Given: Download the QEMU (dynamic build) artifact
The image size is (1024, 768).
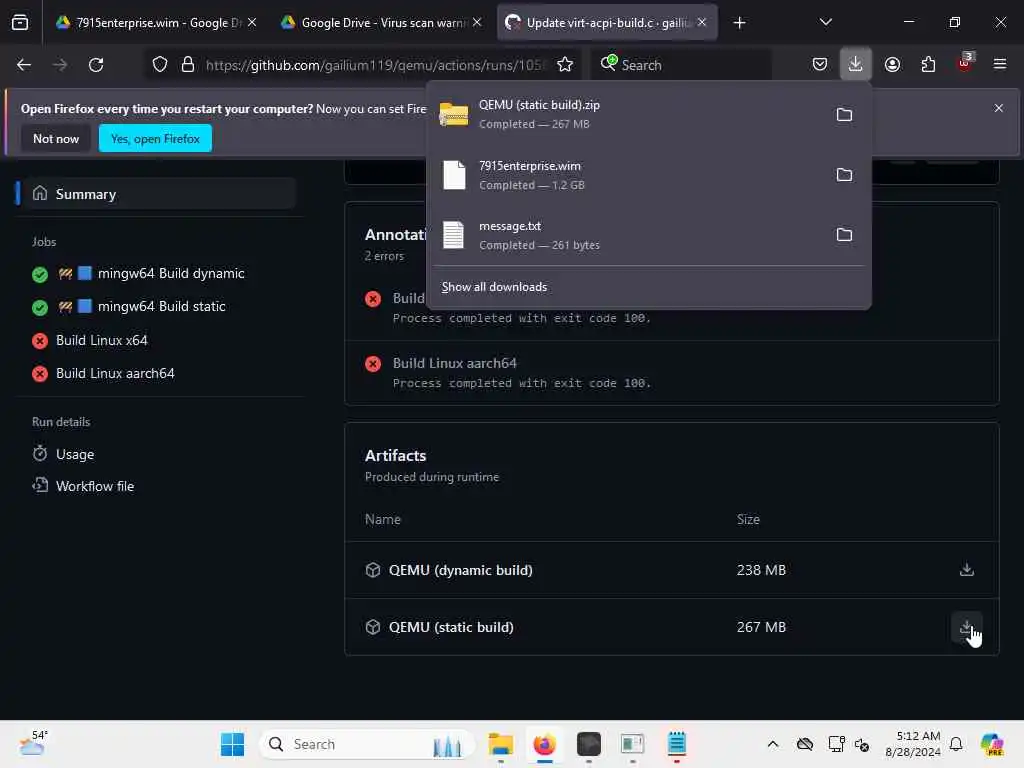Looking at the screenshot, I should click(x=967, y=569).
